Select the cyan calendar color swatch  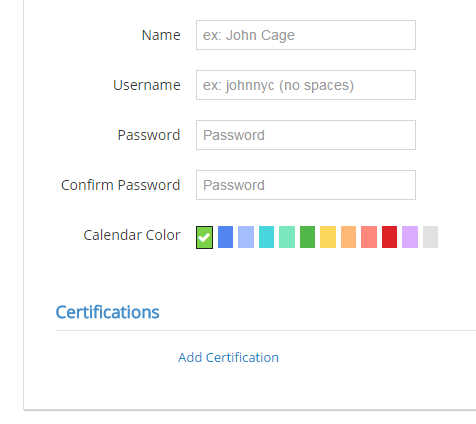(266, 237)
